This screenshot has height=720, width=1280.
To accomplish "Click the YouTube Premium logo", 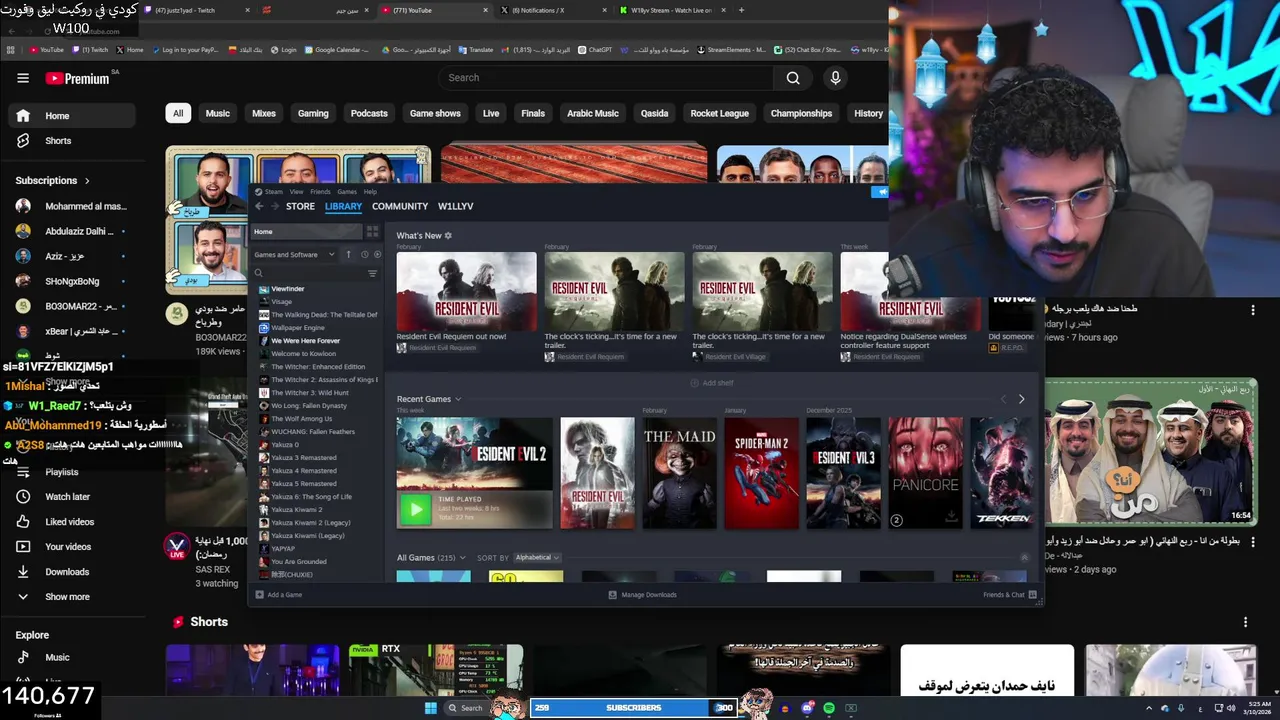I will pos(77,78).
